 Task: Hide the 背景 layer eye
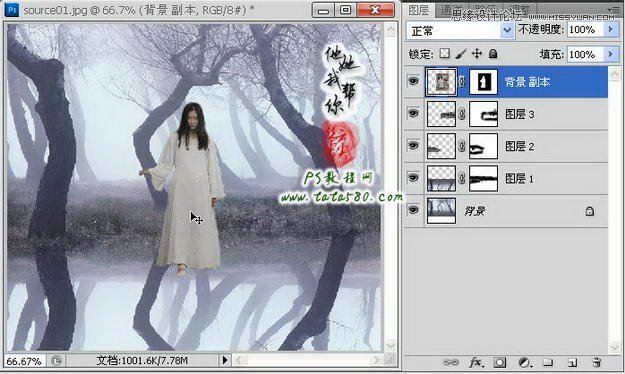pyautogui.click(x=413, y=210)
